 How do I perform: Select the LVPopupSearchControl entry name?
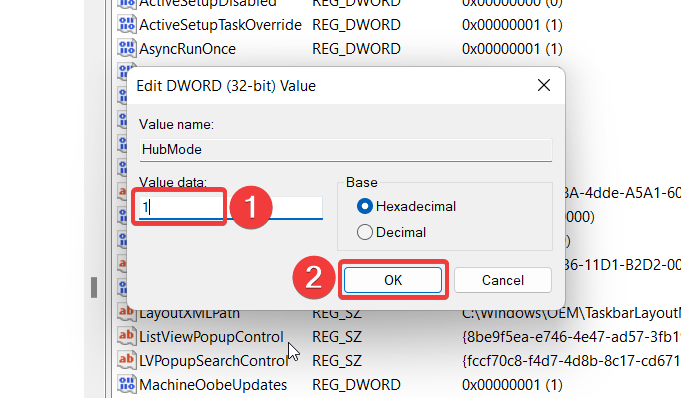pyautogui.click(x=214, y=361)
